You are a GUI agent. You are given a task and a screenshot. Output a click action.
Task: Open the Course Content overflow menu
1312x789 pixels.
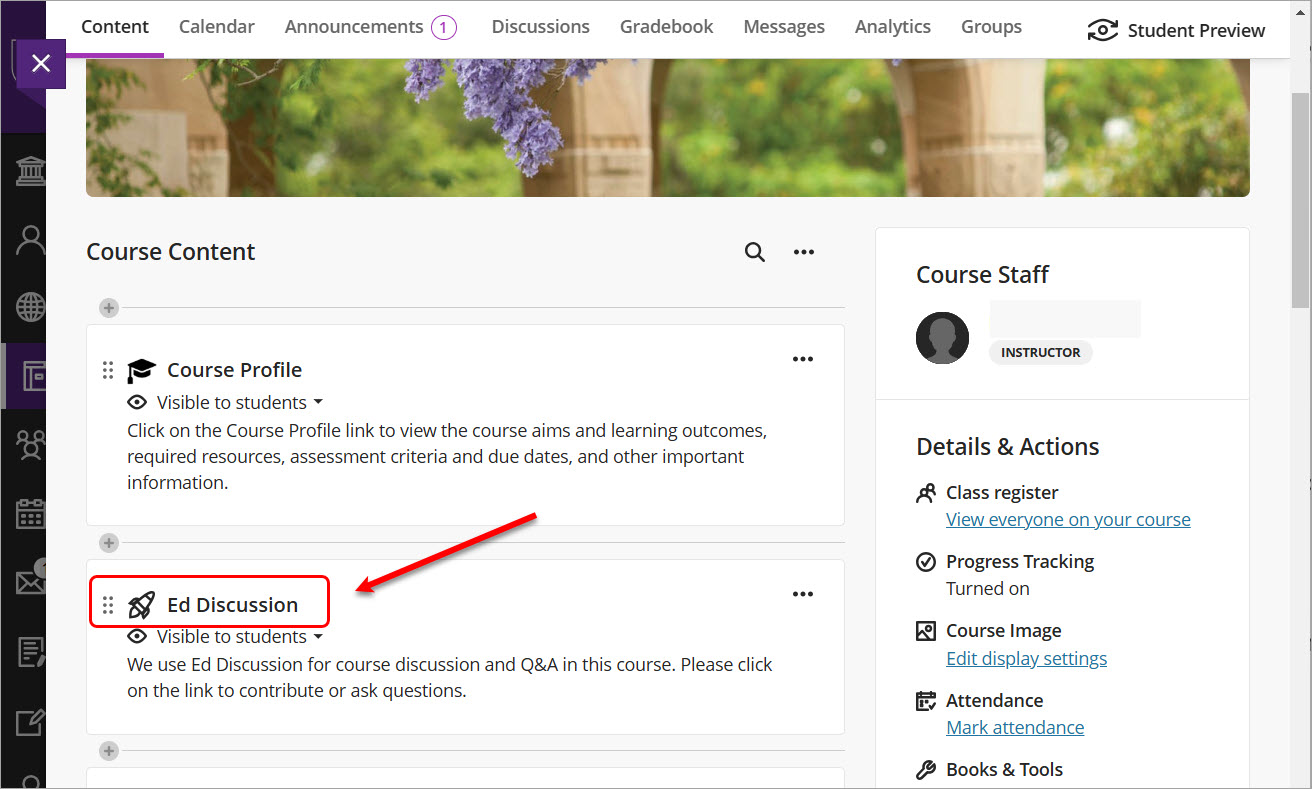(x=803, y=251)
